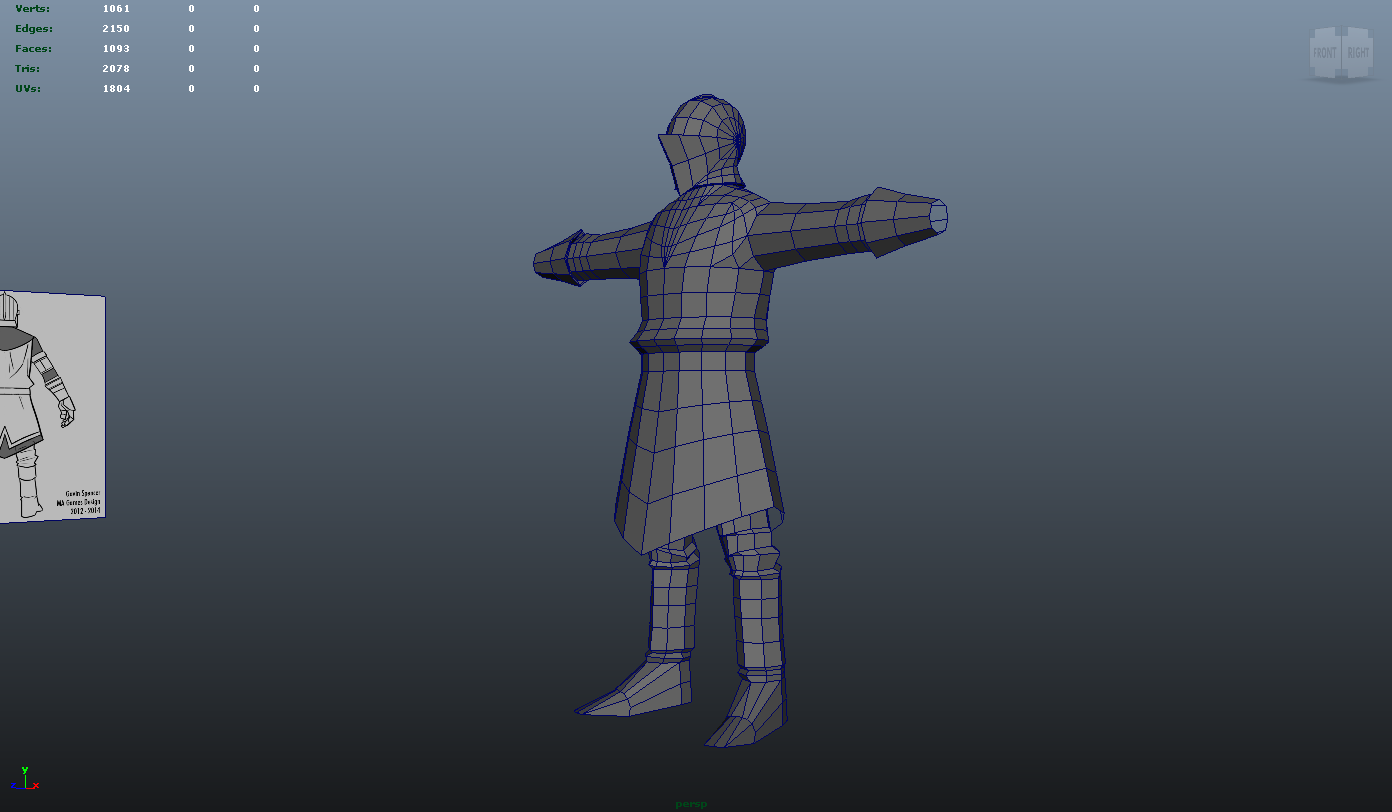Image resolution: width=1392 pixels, height=812 pixels.
Task: Click the triangle count value 2078
Action: (x=116, y=69)
